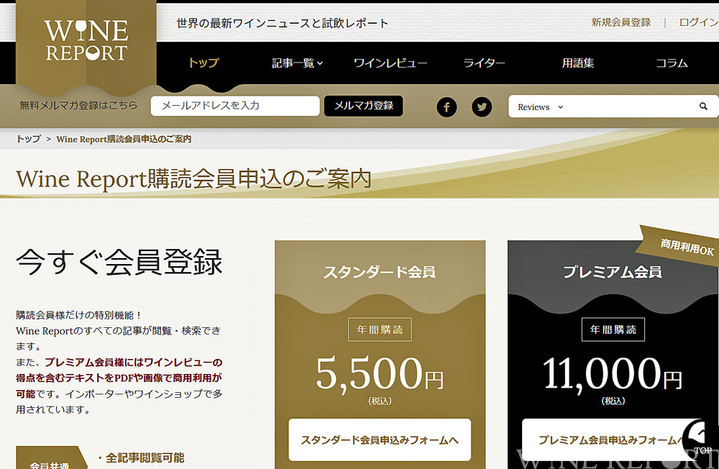Click the Wine Report logo
This screenshot has height=469, width=719.
86,41
